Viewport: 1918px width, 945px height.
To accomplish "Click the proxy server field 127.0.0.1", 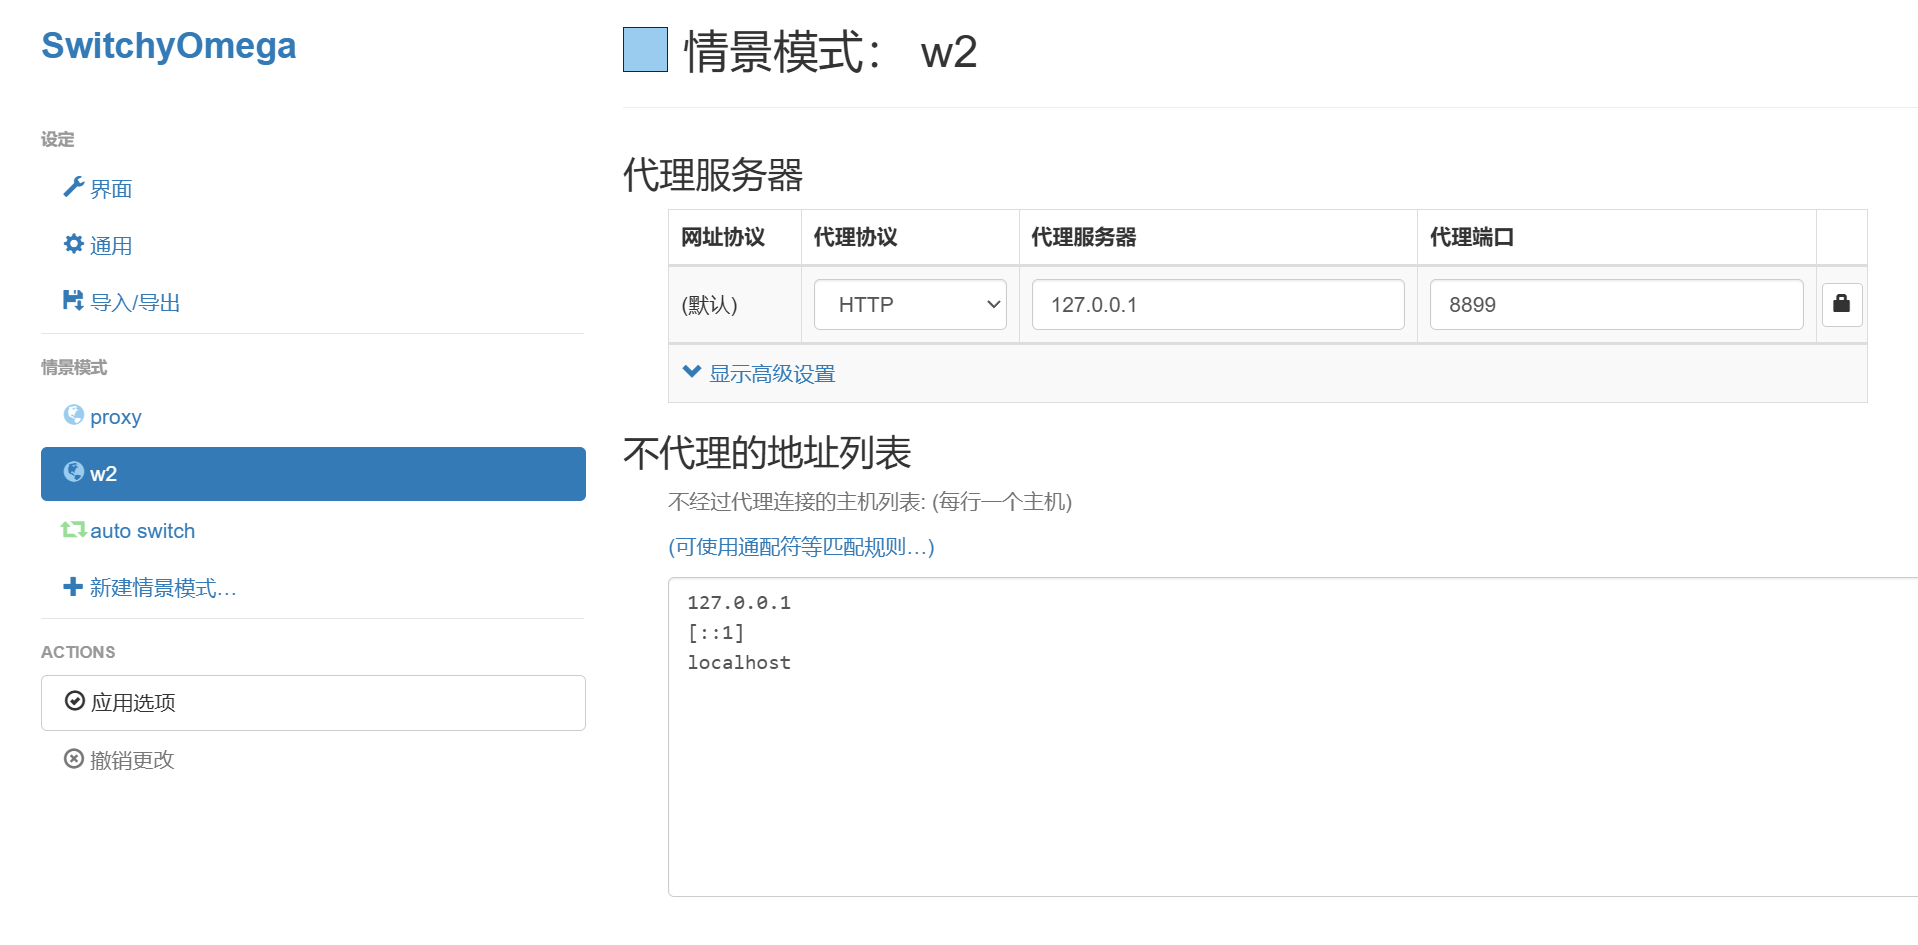I will click(x=1218, y=305).
